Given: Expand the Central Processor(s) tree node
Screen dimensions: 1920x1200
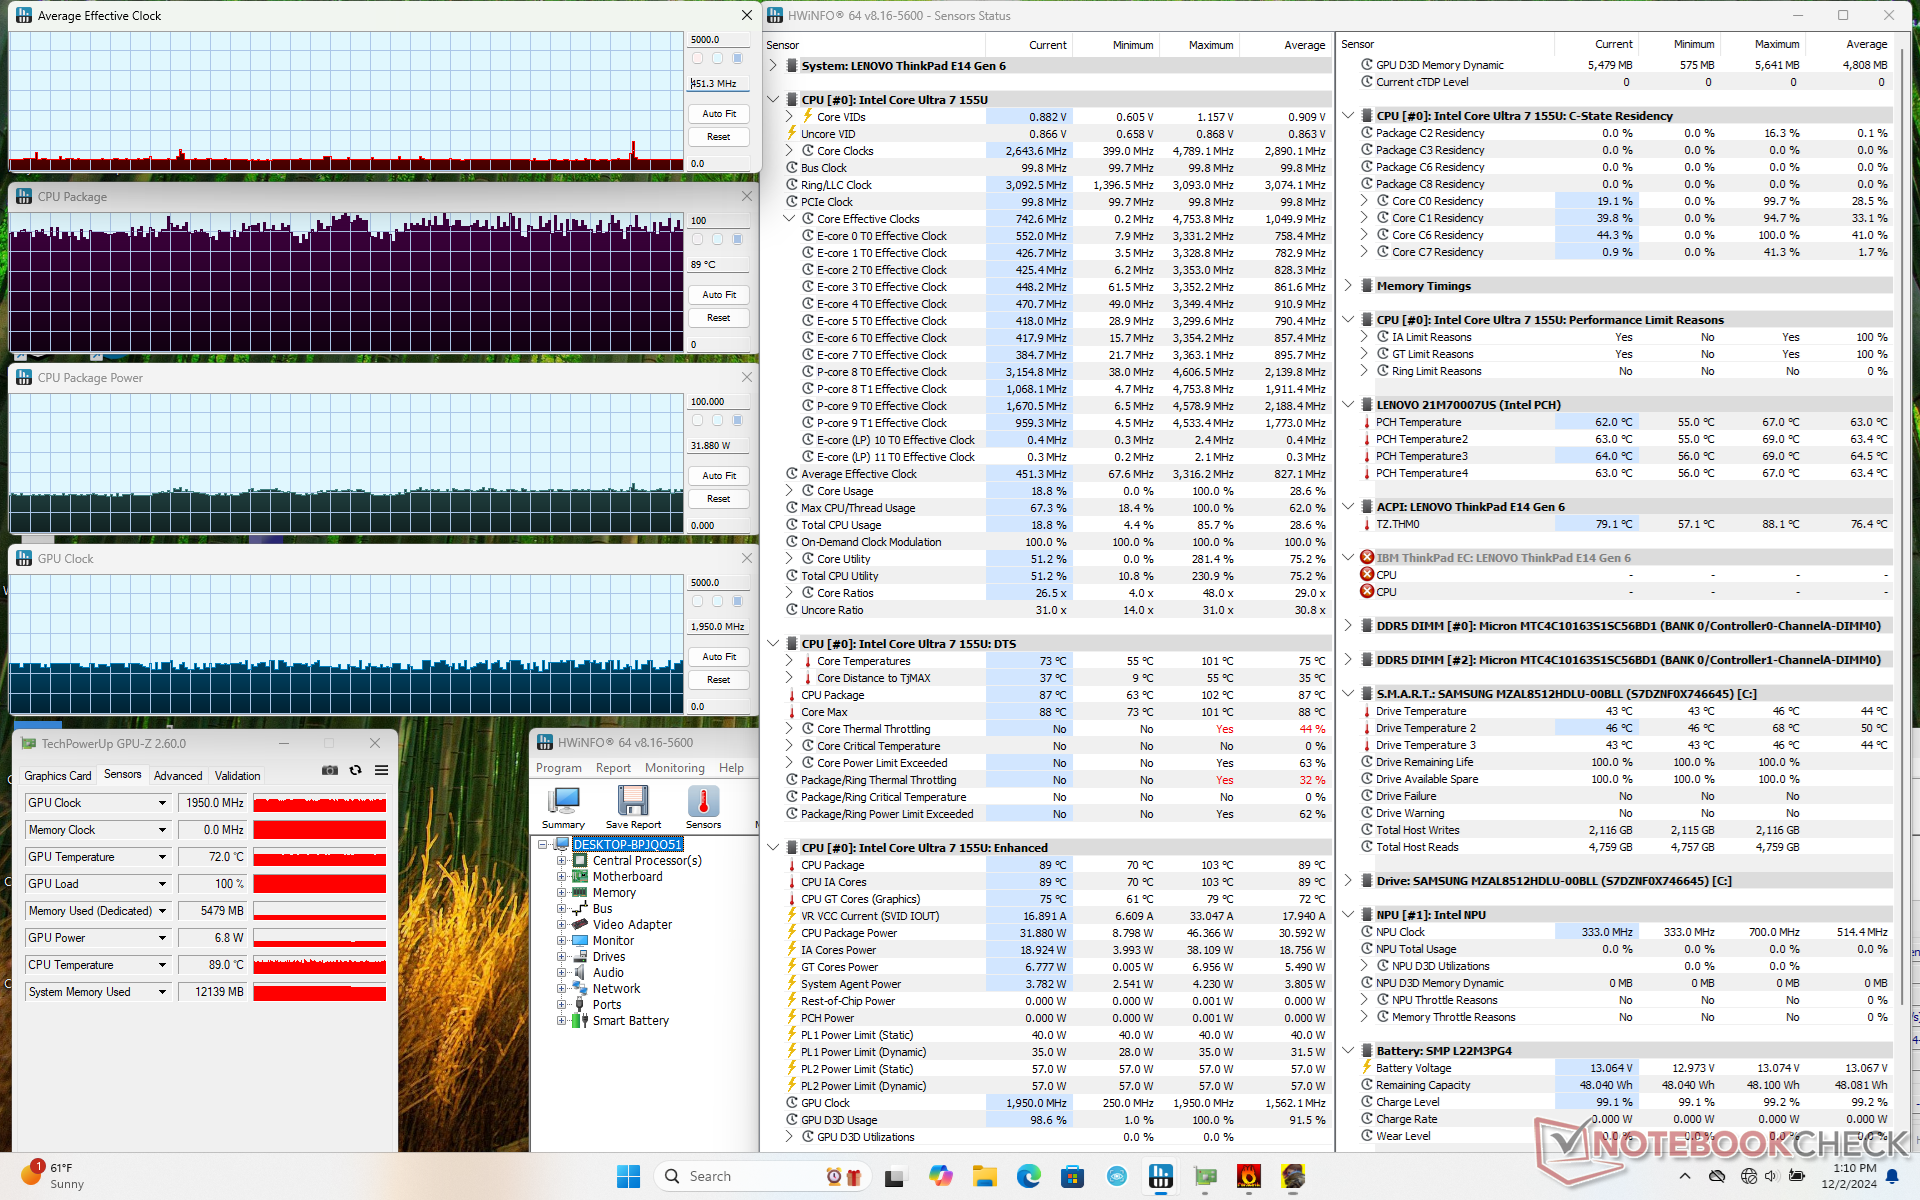Looking at the screenshot, I should click(562, 861).
